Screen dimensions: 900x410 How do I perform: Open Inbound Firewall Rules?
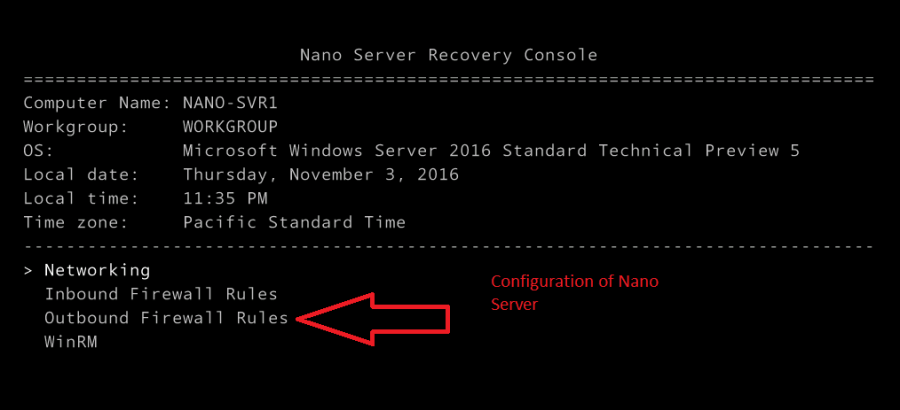point(160,294)
